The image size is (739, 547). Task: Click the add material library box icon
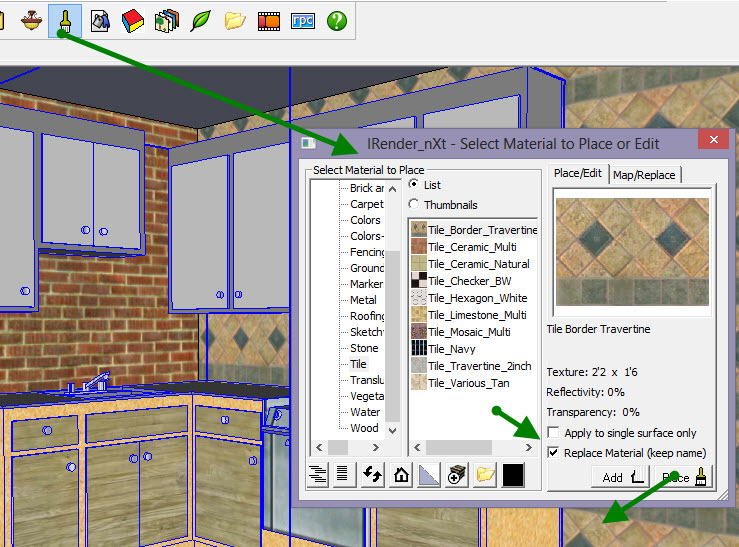click(457, 475)
